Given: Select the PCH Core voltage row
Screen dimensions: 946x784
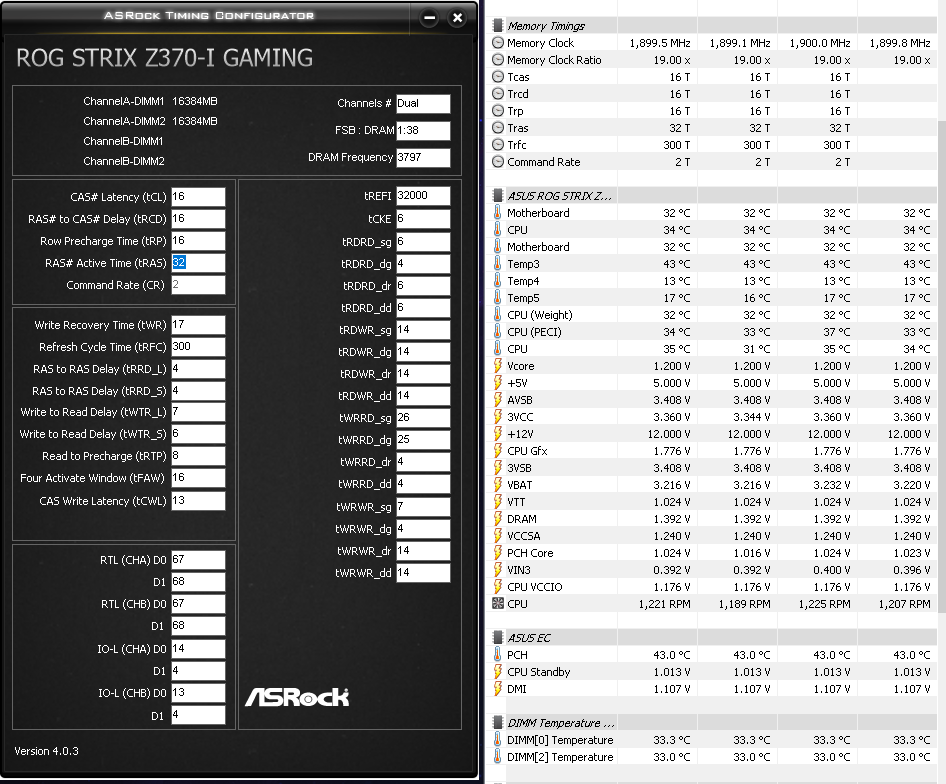Looking at the screenshot, I should coord(712,553).
